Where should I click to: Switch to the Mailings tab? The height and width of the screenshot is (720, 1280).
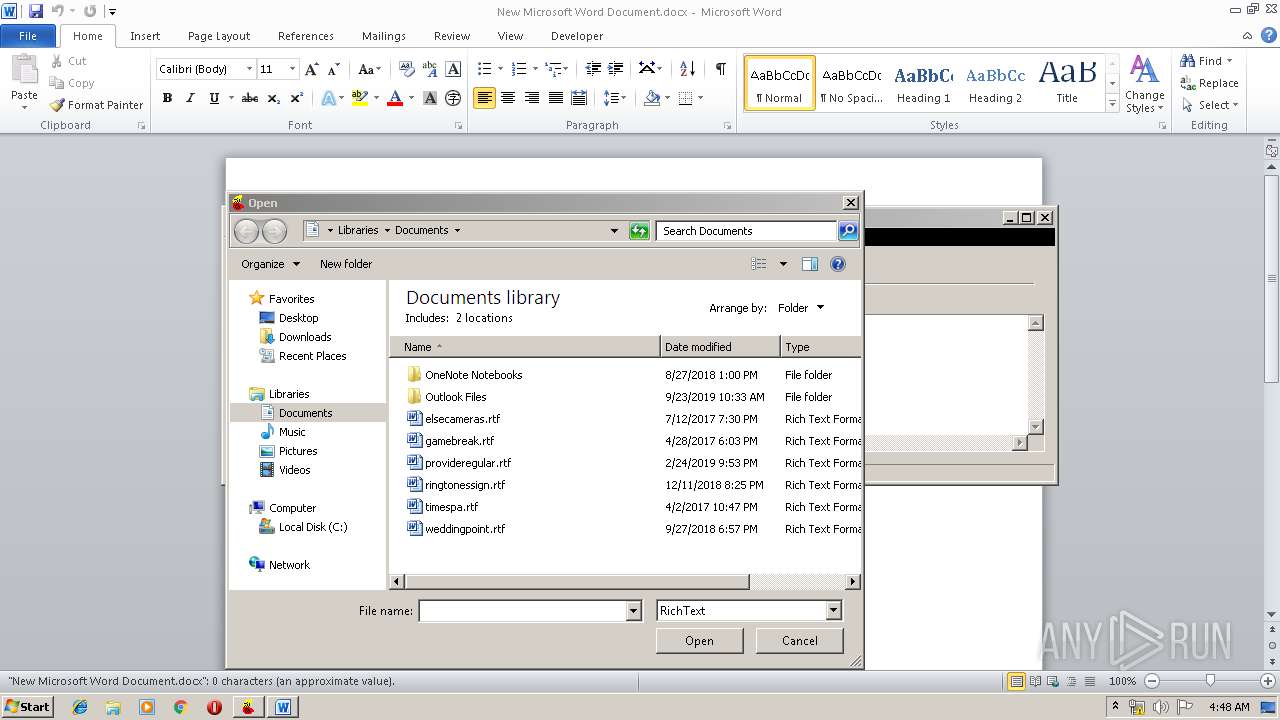pyautogui.click(x=384, y=36)
